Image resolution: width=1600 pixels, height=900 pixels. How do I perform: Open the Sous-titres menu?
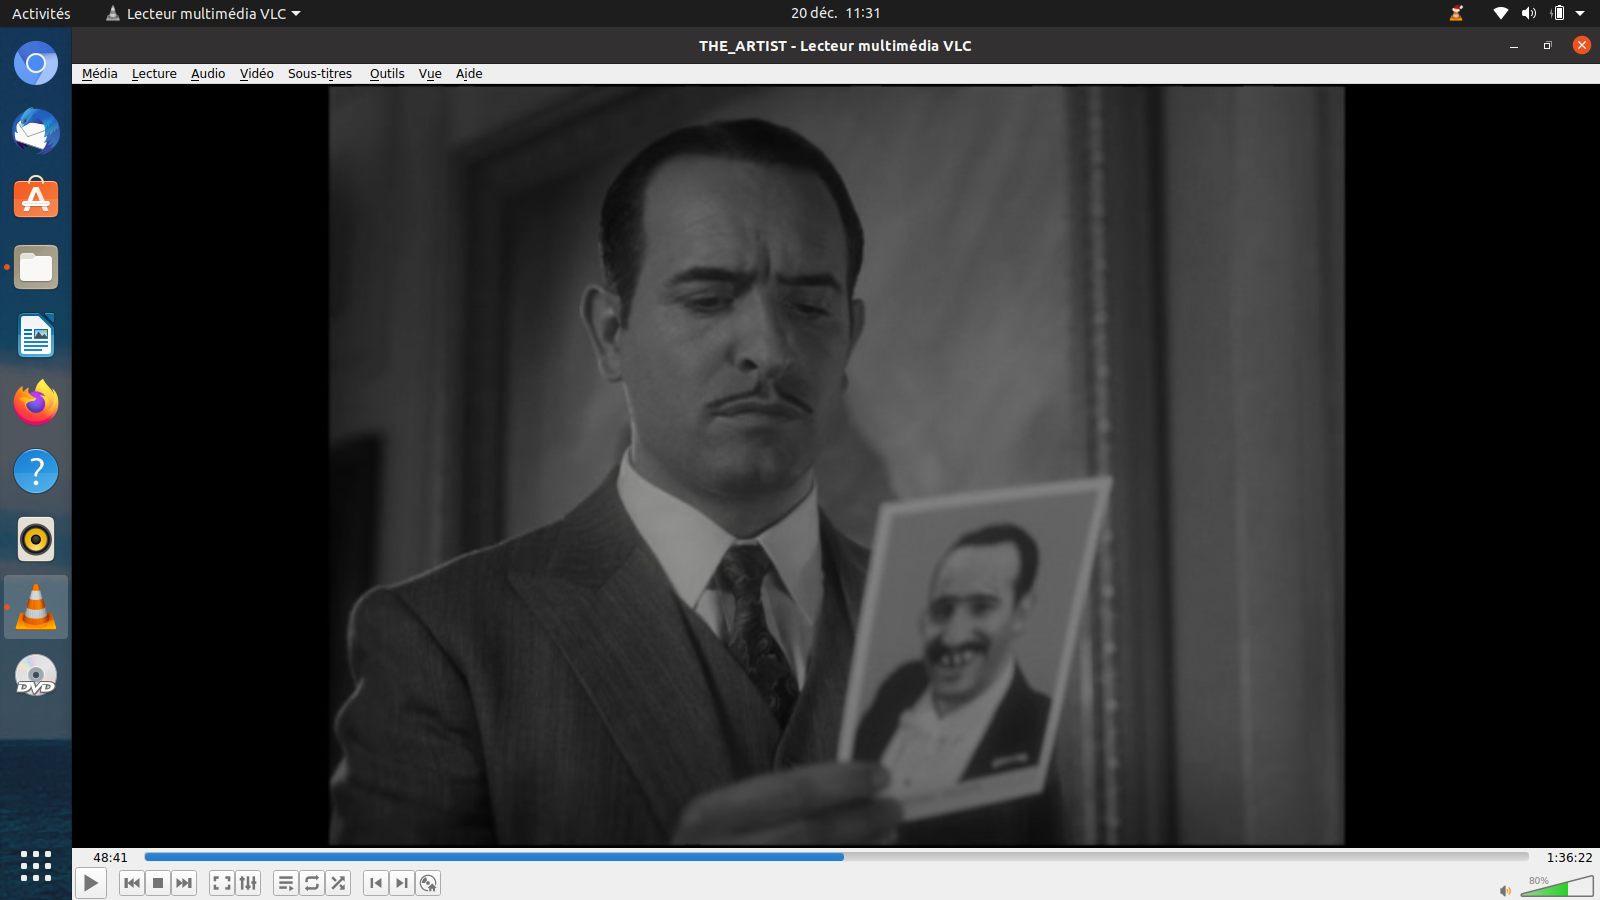320,73
